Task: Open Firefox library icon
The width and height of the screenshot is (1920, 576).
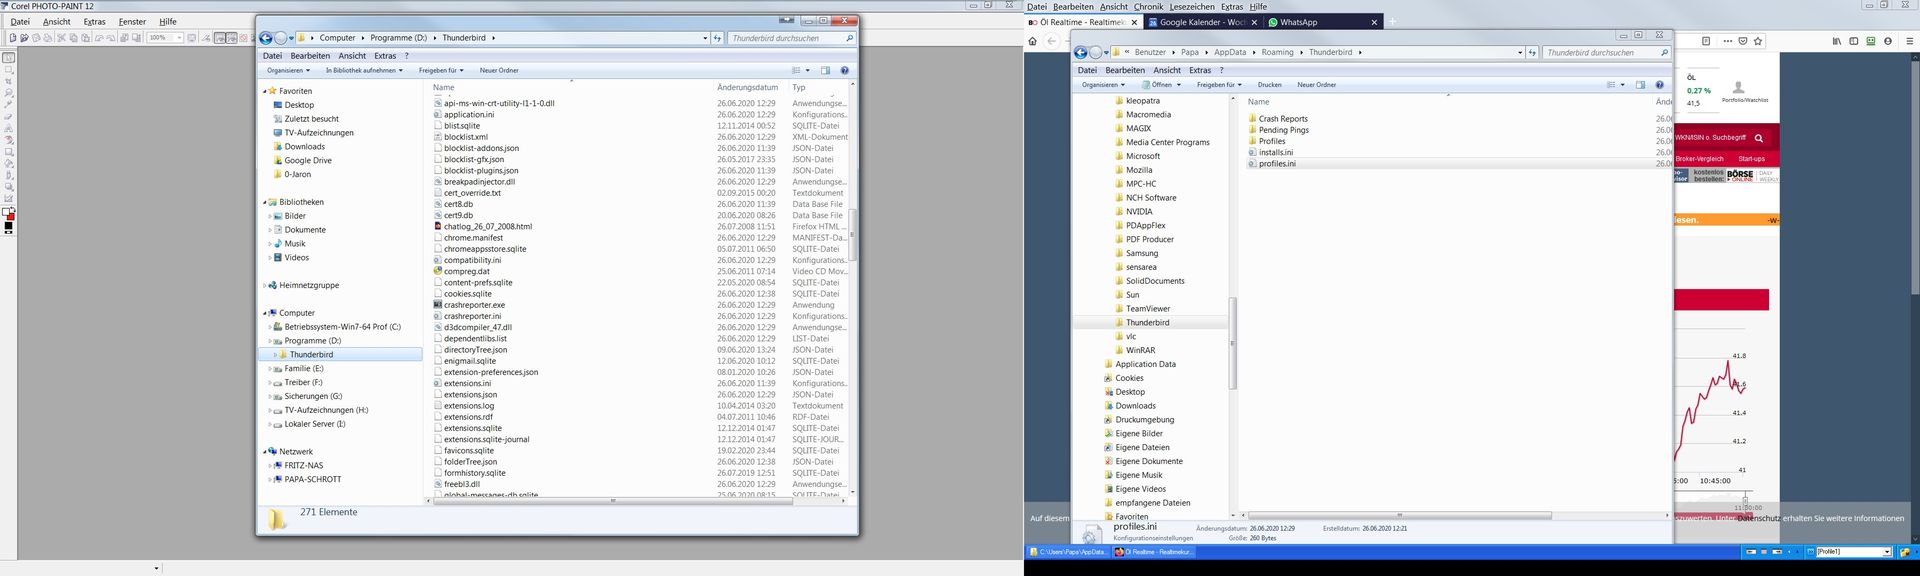Action: click(1837, 41)
